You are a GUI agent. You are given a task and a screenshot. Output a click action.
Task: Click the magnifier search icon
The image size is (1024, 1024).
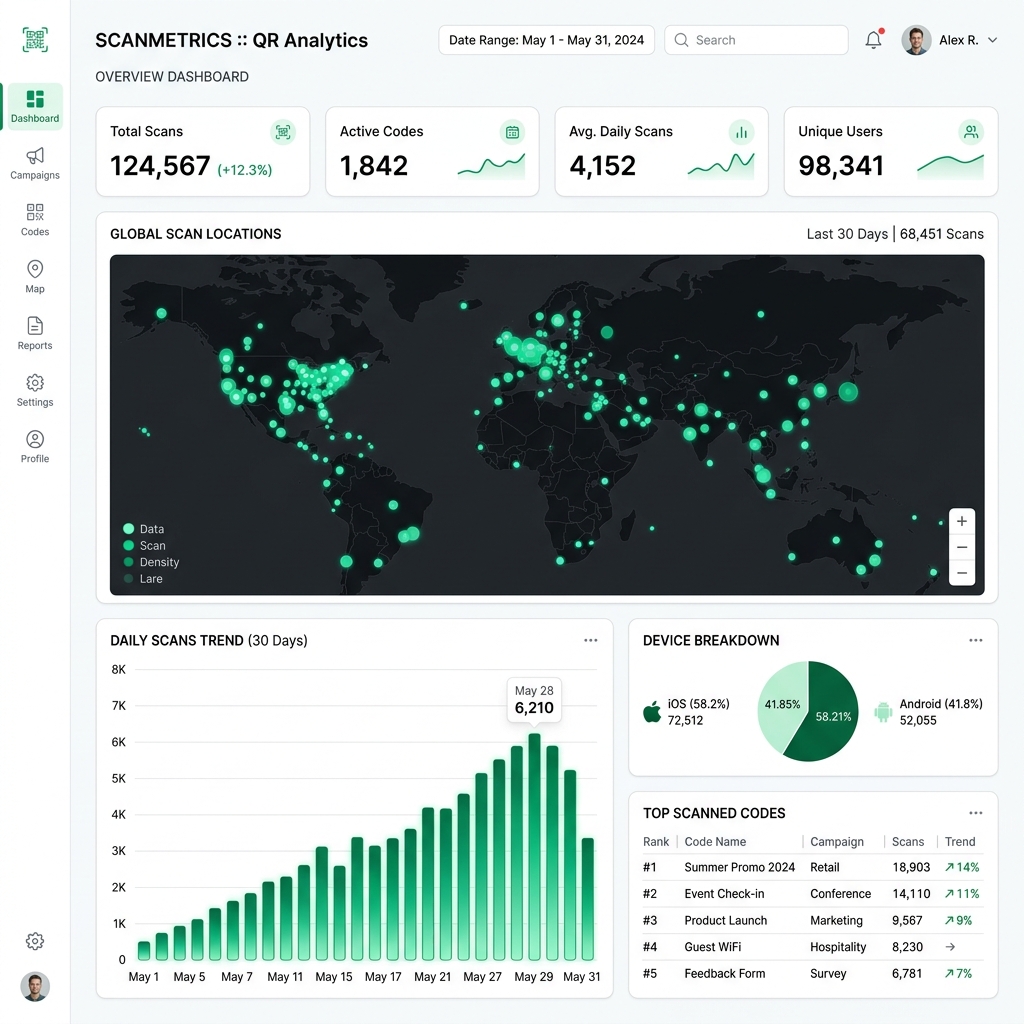[681, 40]
